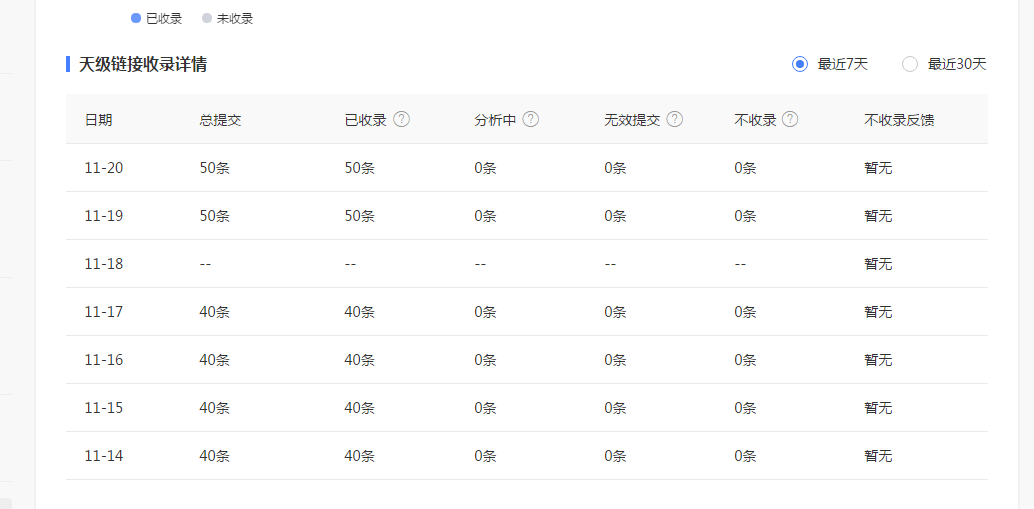Select the 11-16 date cell
This screenshot has height=509, width=1034.
pyautogui.click(x=104, y=360)
